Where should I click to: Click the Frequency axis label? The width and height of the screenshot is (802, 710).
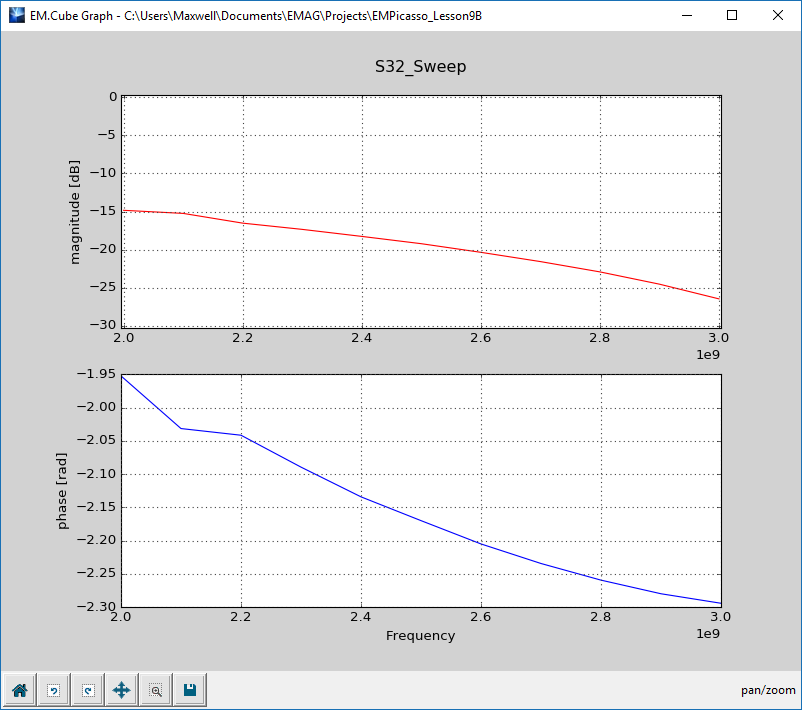[x=420, y=635]
